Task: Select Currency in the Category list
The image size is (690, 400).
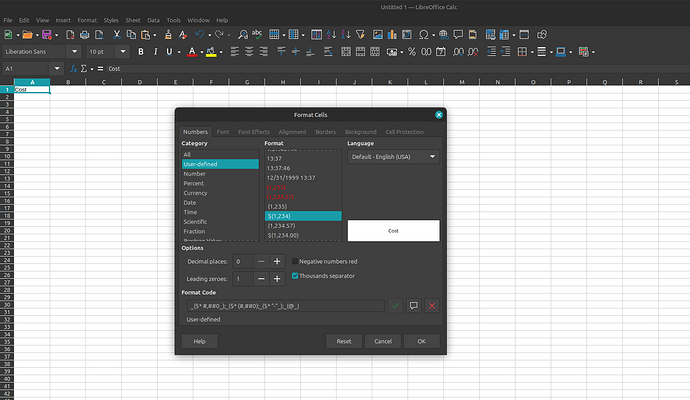Action: [195, 193]
